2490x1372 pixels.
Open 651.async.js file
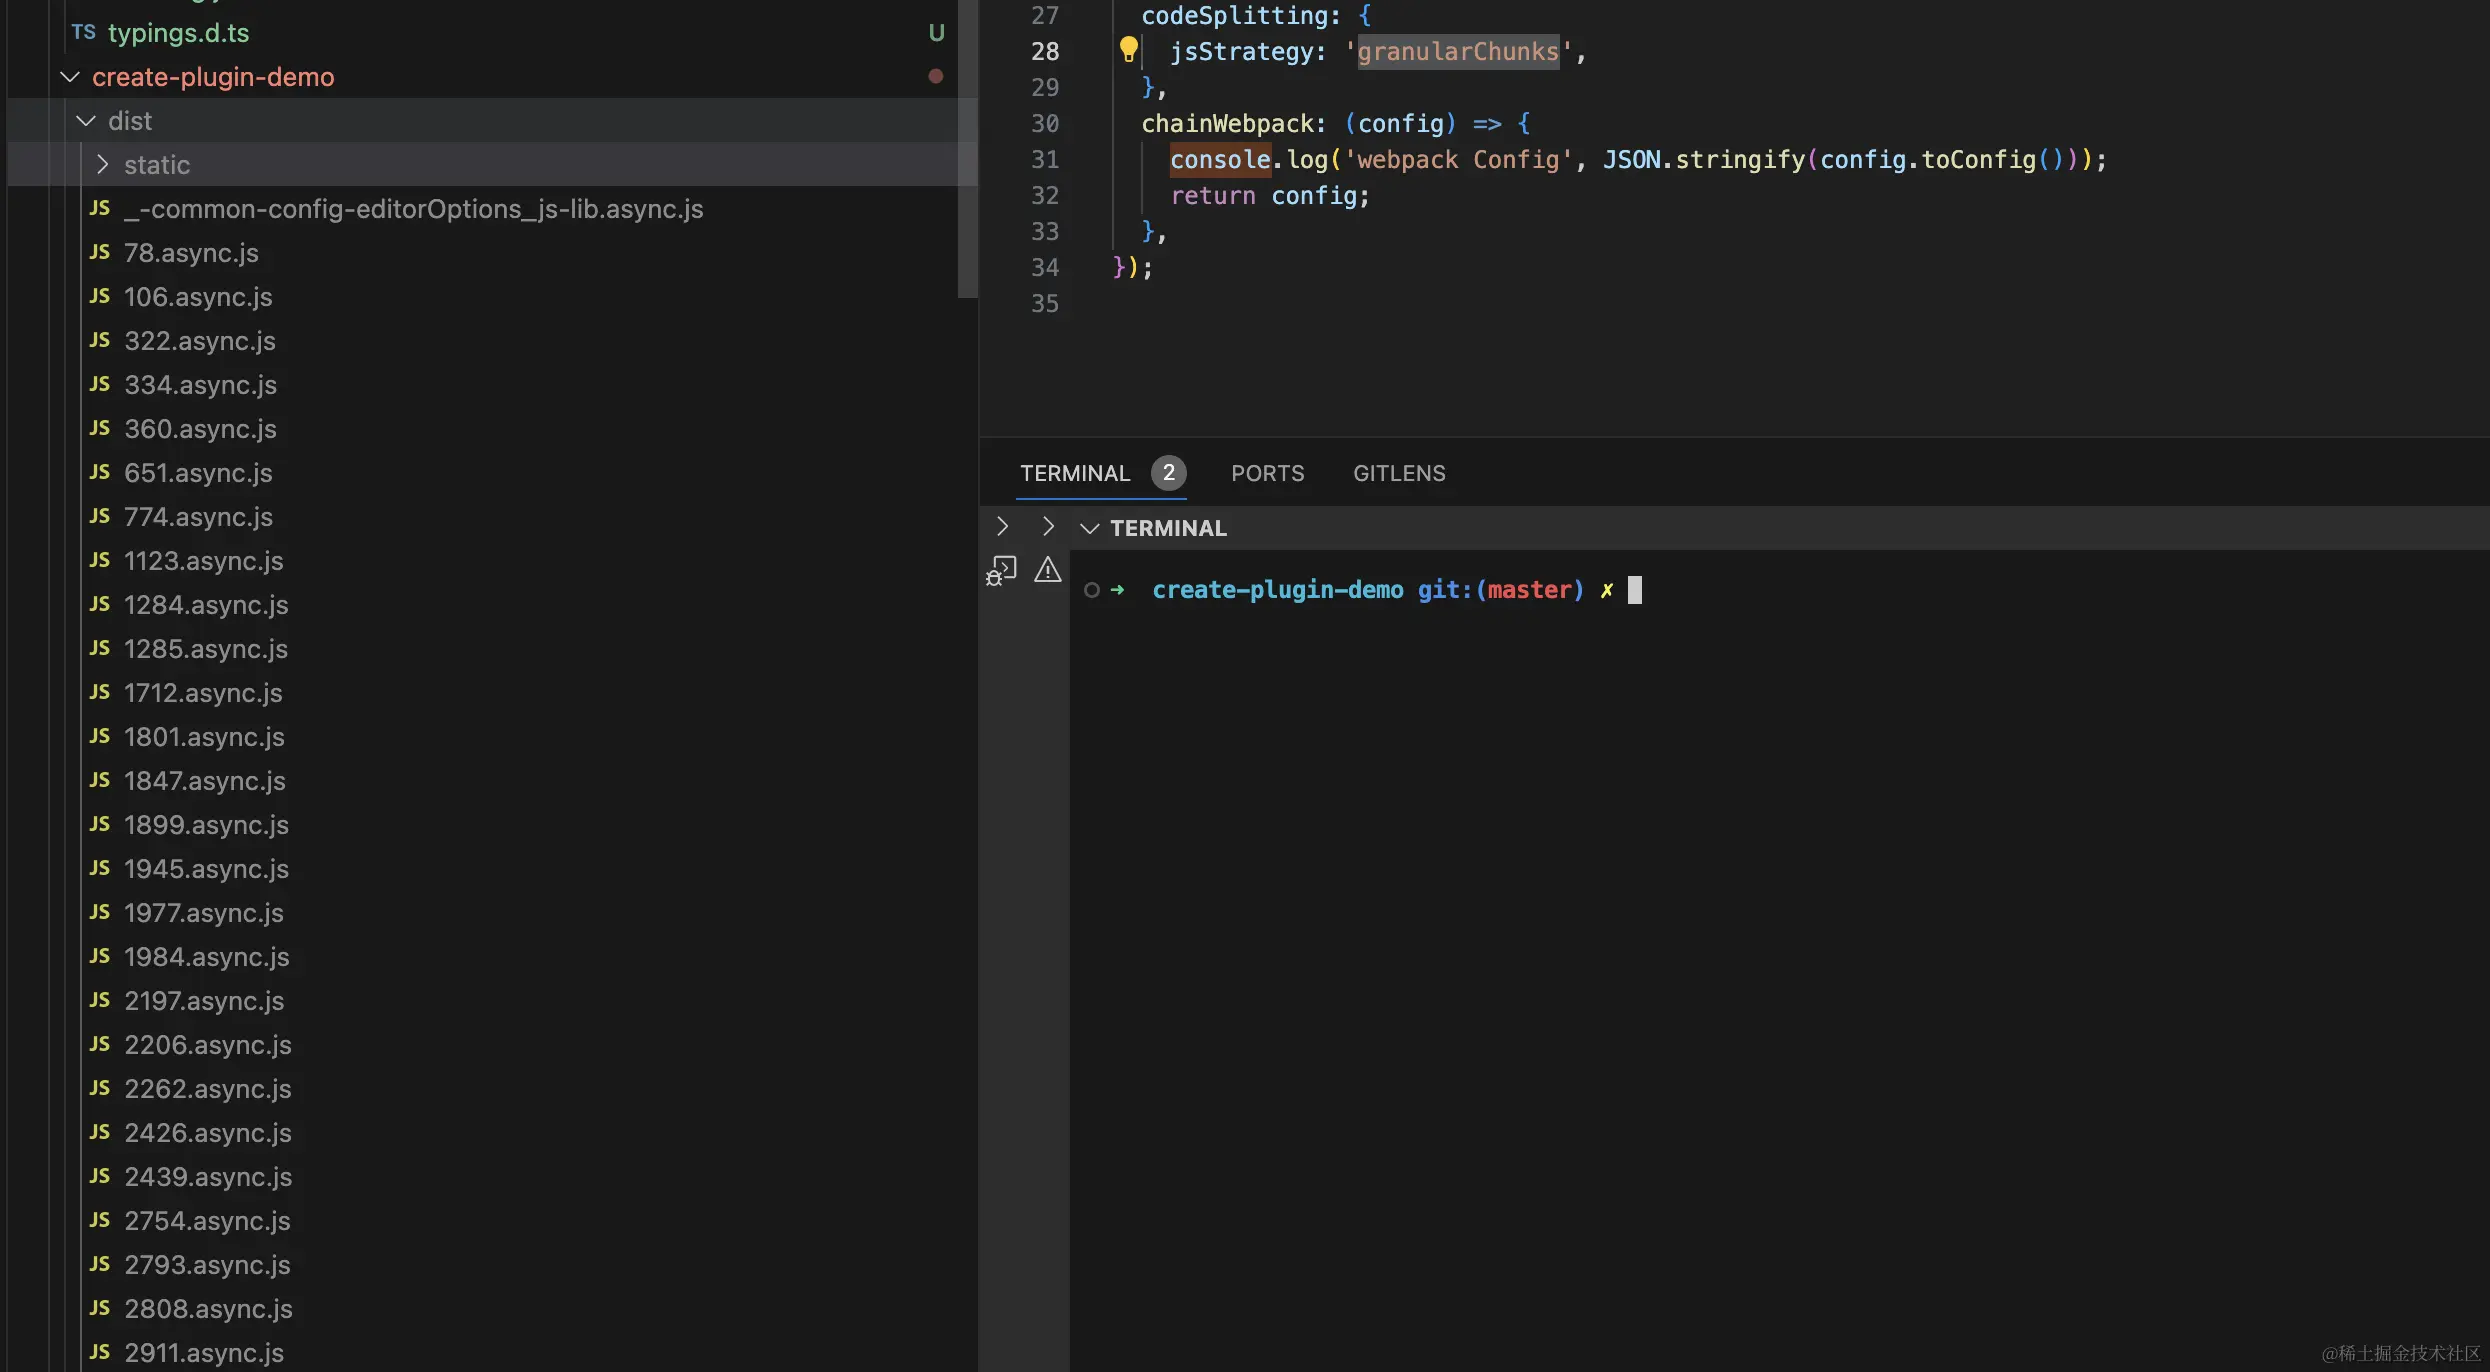tap(198, 473)
